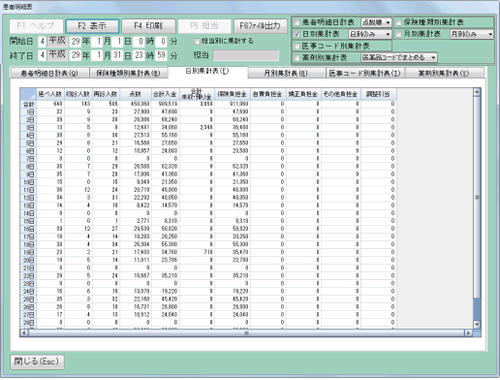Click the 補正負担金 column header
This screenshot has width=500, height=380.
[x=303, y=94]
